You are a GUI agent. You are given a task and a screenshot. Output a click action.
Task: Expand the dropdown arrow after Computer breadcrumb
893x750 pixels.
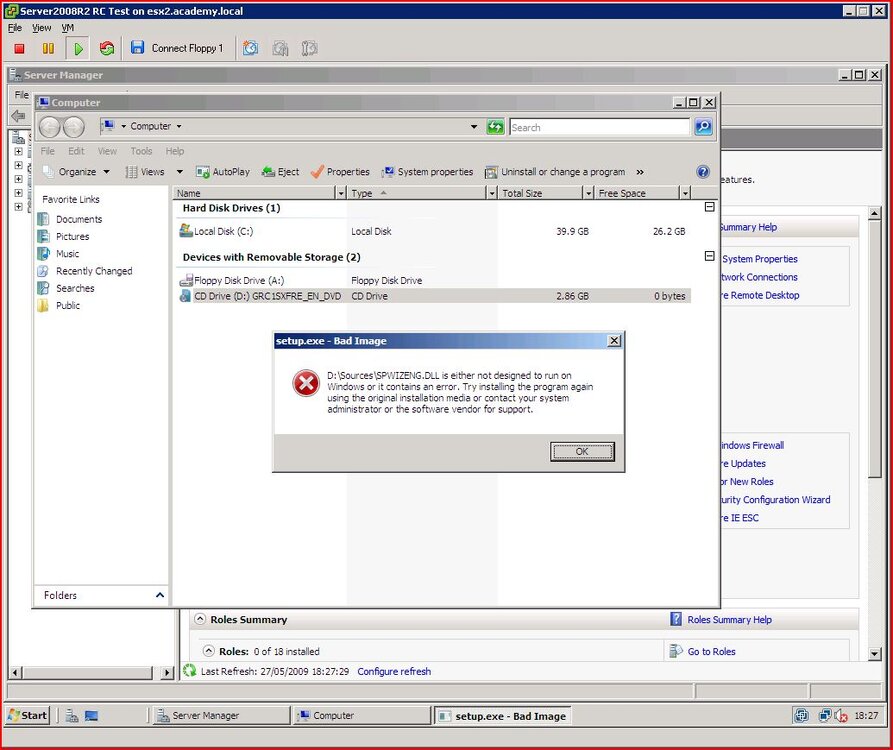click(179, 126)
